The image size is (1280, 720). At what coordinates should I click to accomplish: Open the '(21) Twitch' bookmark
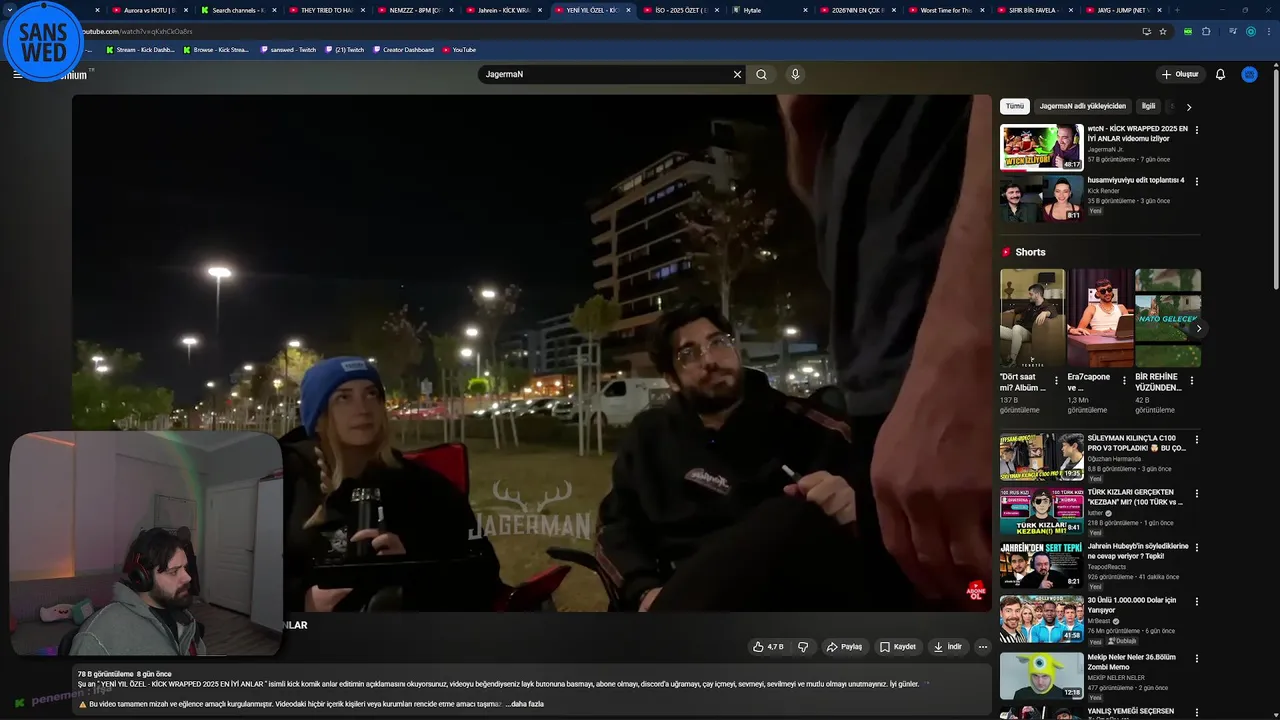(344, 49)
